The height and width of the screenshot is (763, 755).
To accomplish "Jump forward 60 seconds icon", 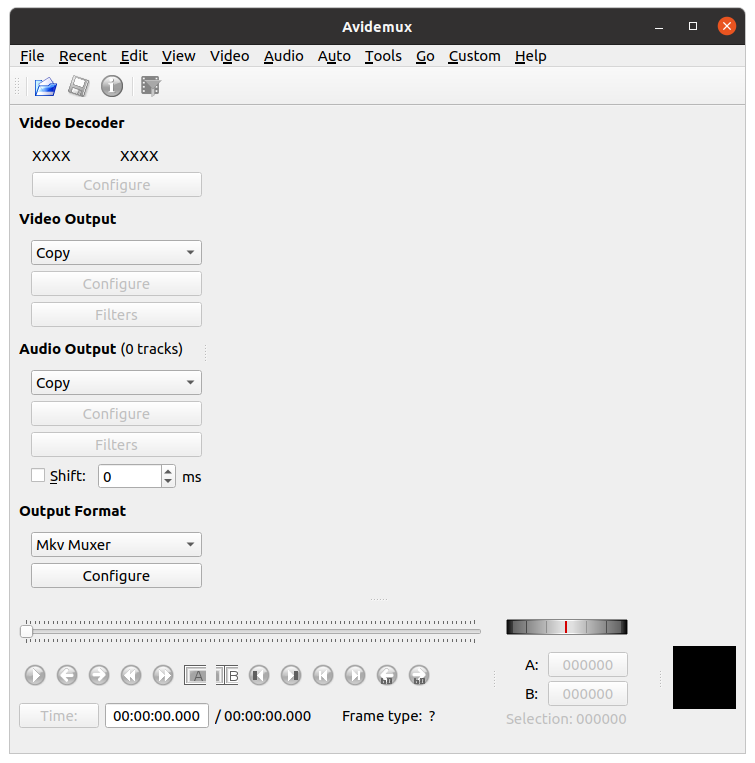I will pos(419,675).
